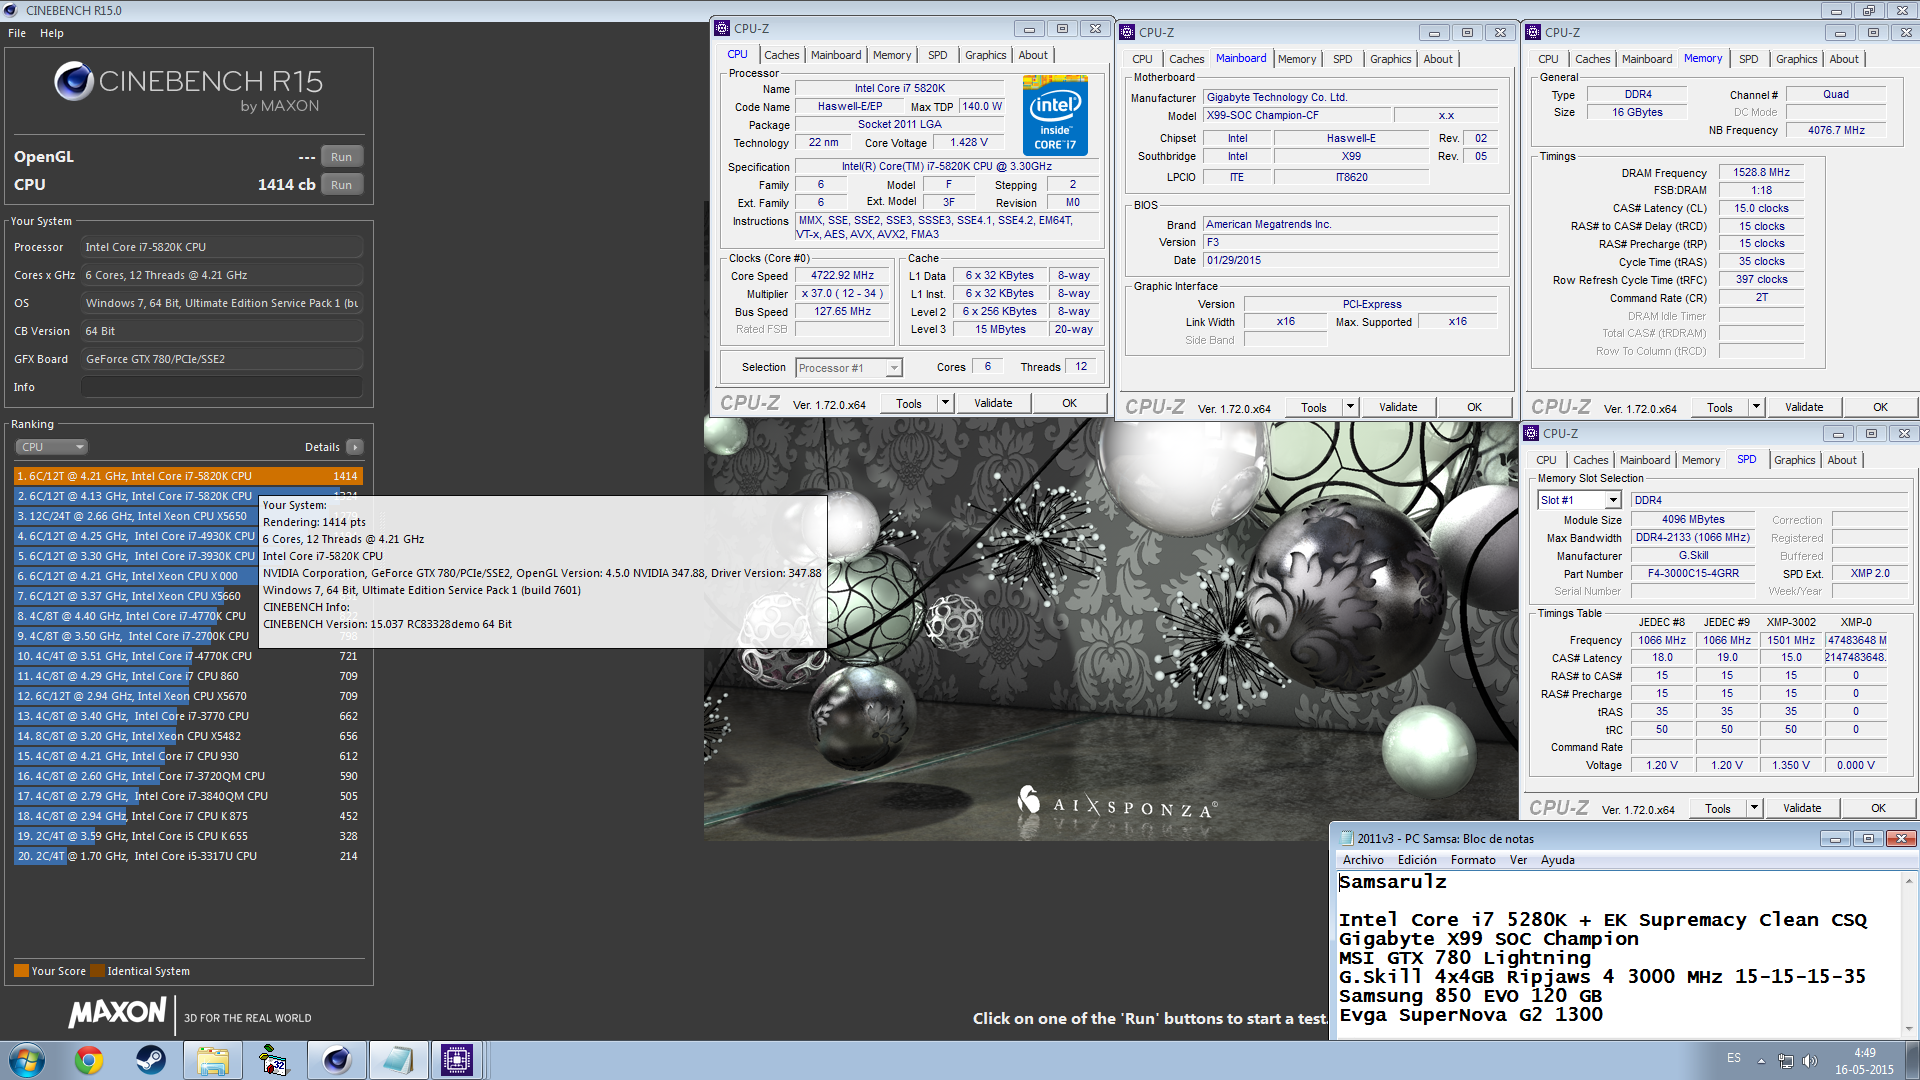This screenshot has width=1920, height=1080.
Task: Click the Notepad scrollbar down arrow
Action: click(x=1909, y=1028)
